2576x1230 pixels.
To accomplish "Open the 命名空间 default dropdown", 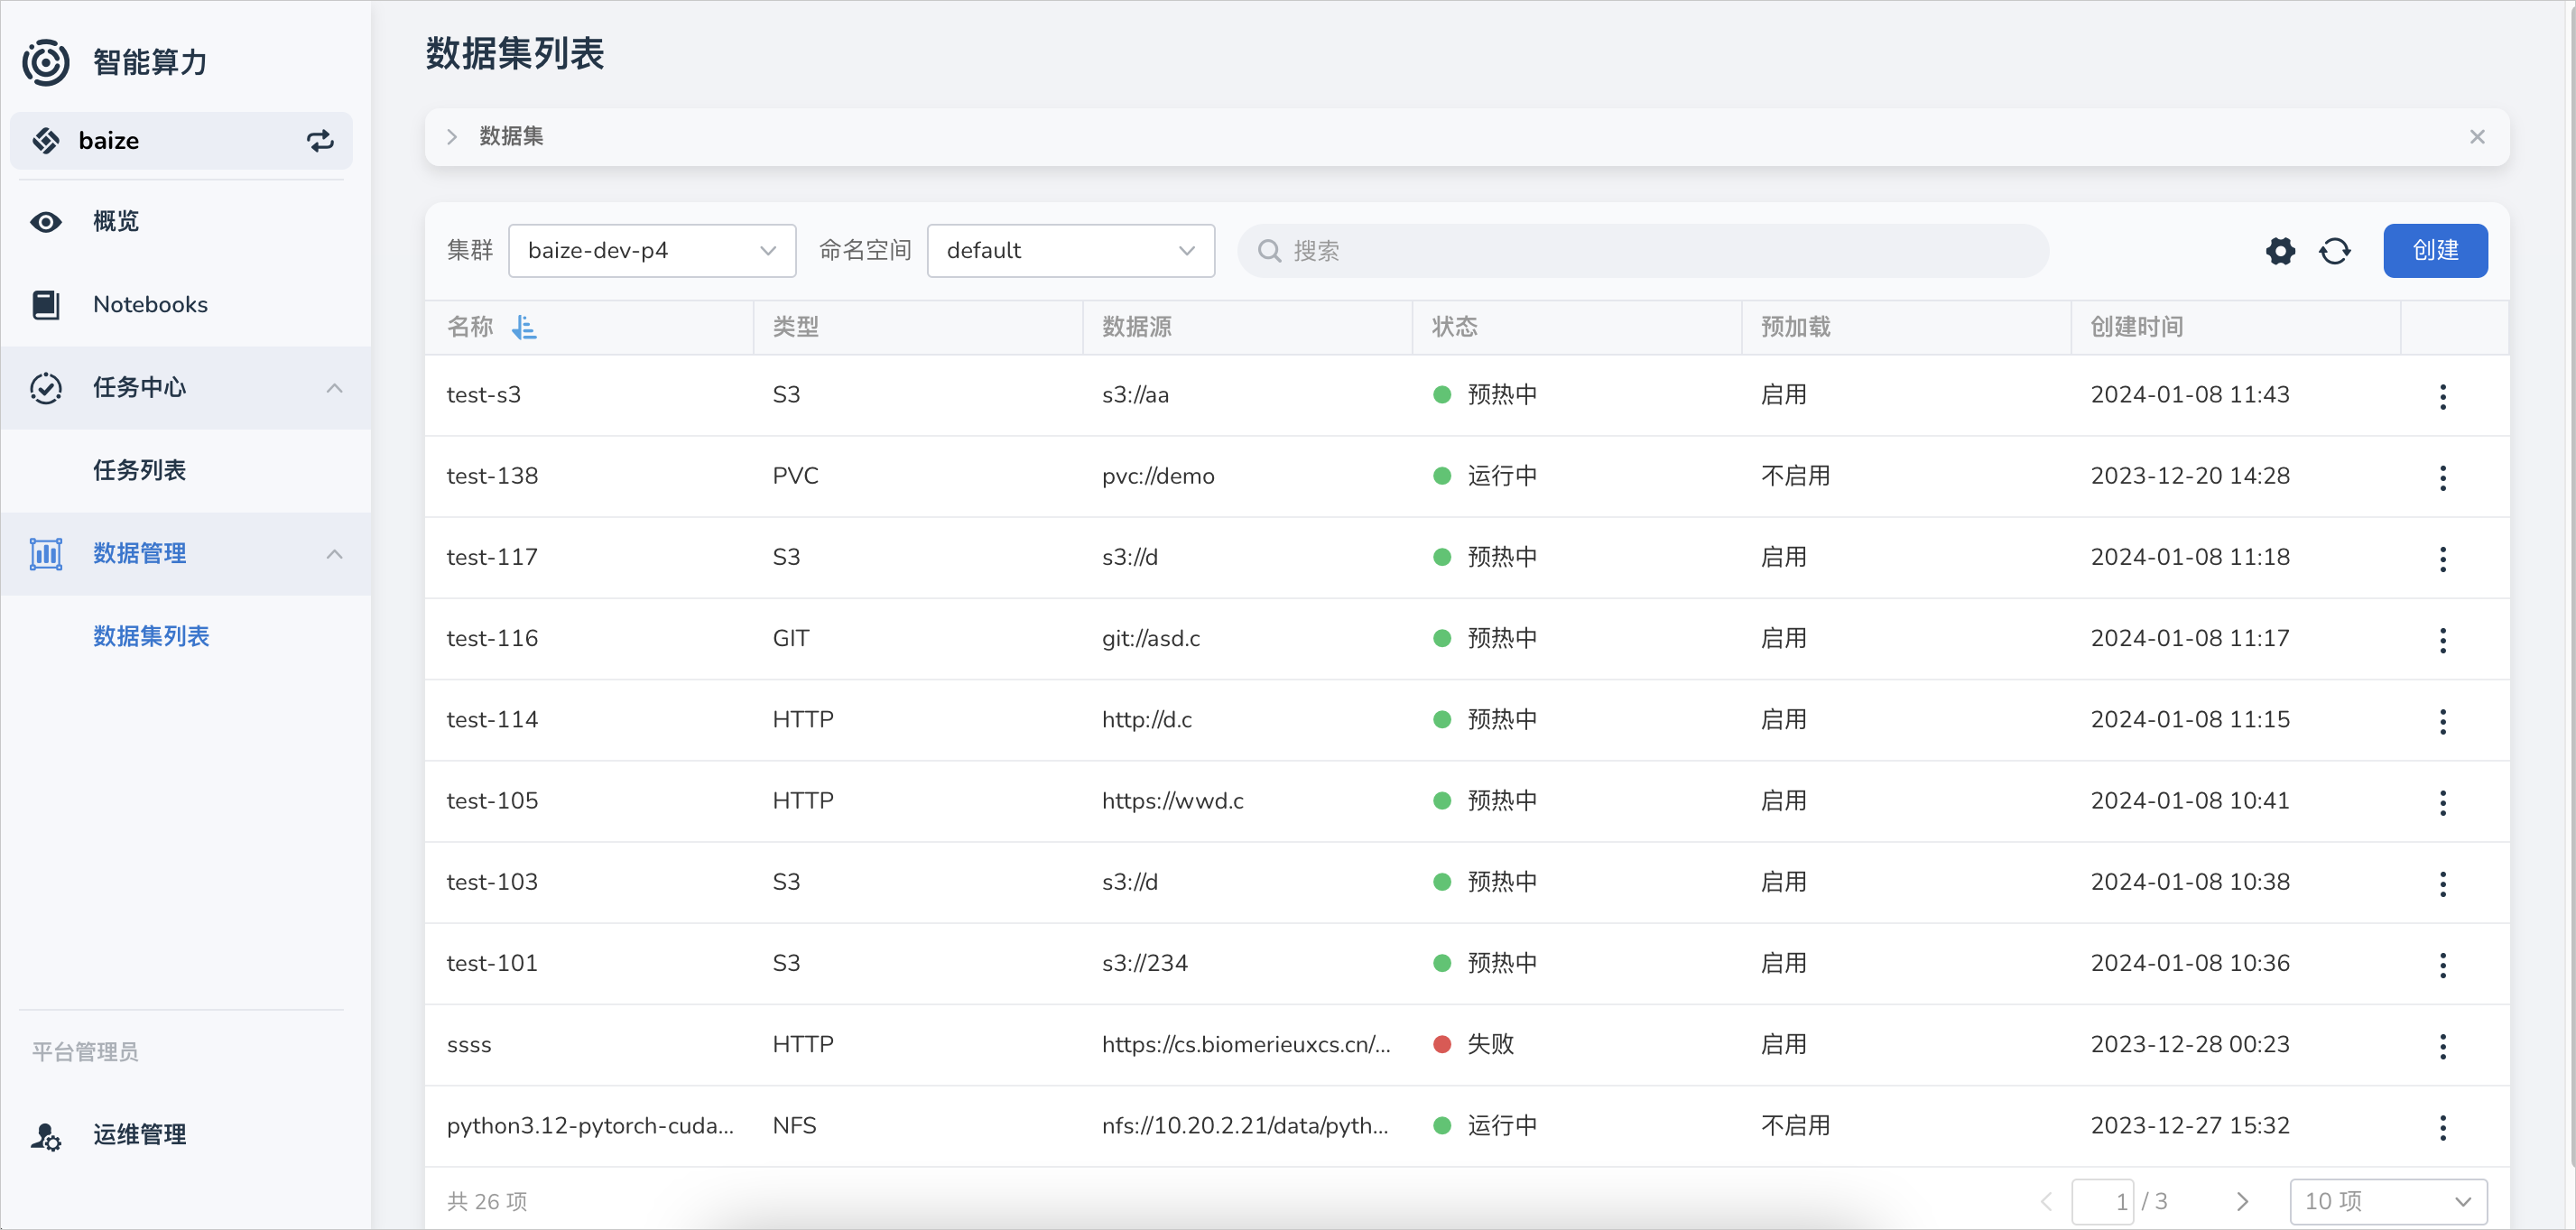I will tap(1071, 251).
